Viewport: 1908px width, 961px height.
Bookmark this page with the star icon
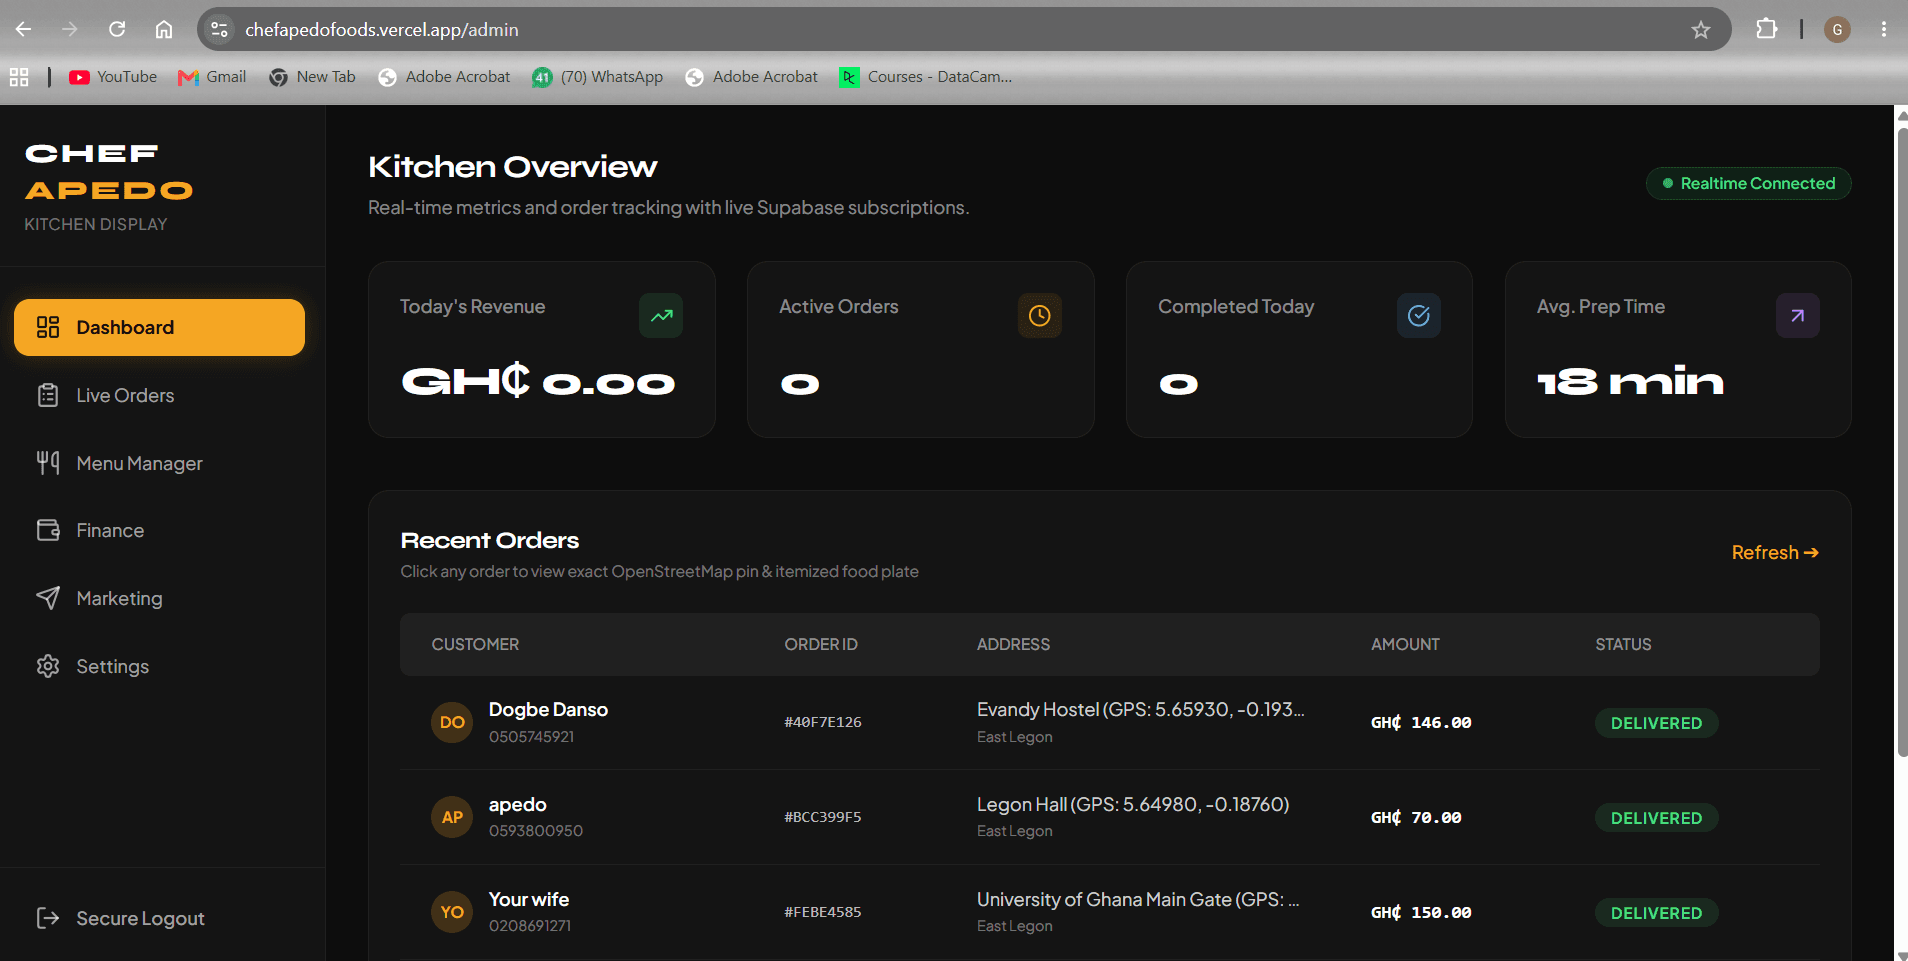(x=1700, y=30)
